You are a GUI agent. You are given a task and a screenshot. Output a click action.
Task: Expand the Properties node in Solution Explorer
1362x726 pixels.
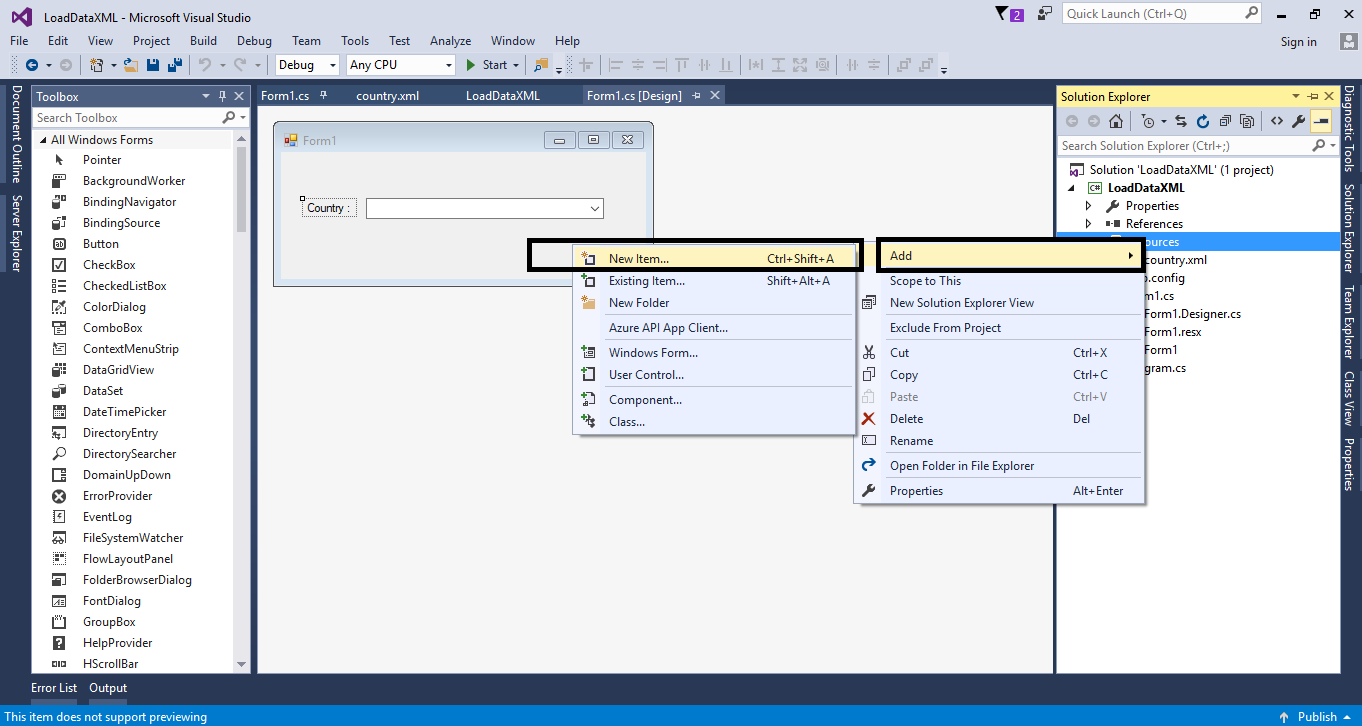(x=1089, y=206)
